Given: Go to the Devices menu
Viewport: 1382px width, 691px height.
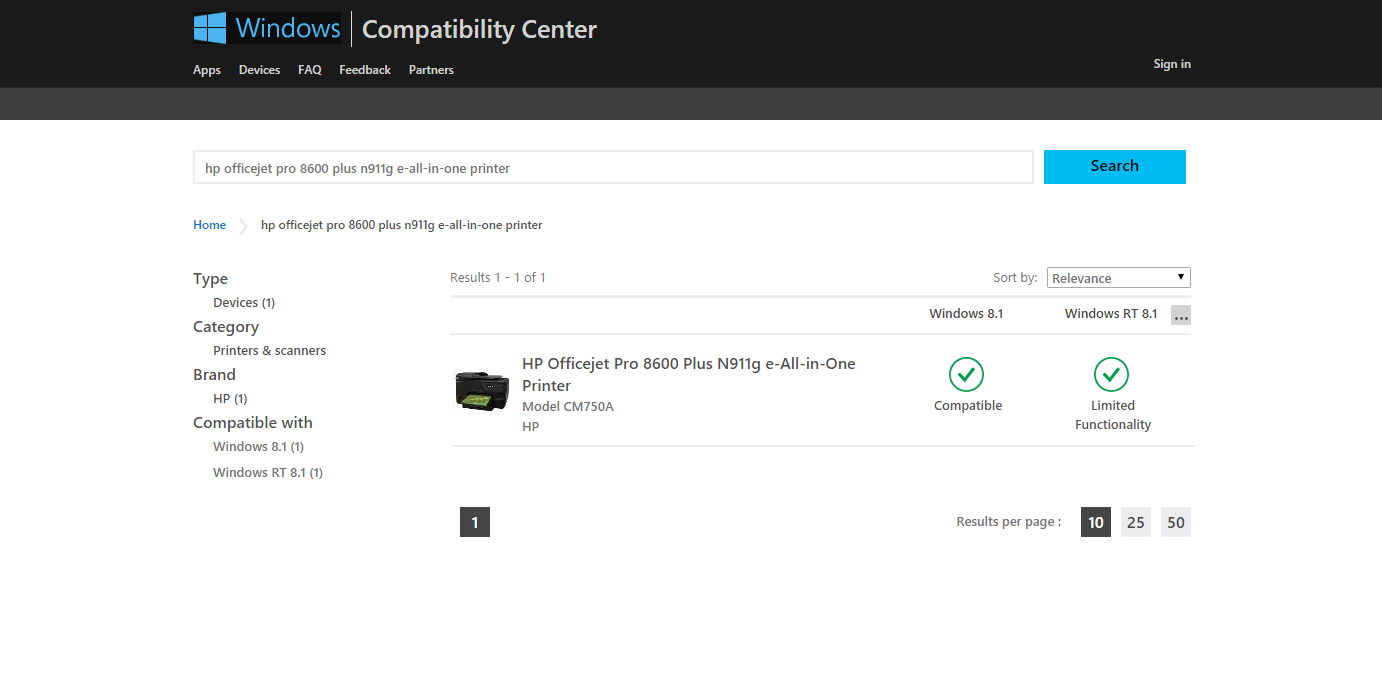Looking at the screenshot, I should point(259,70).
